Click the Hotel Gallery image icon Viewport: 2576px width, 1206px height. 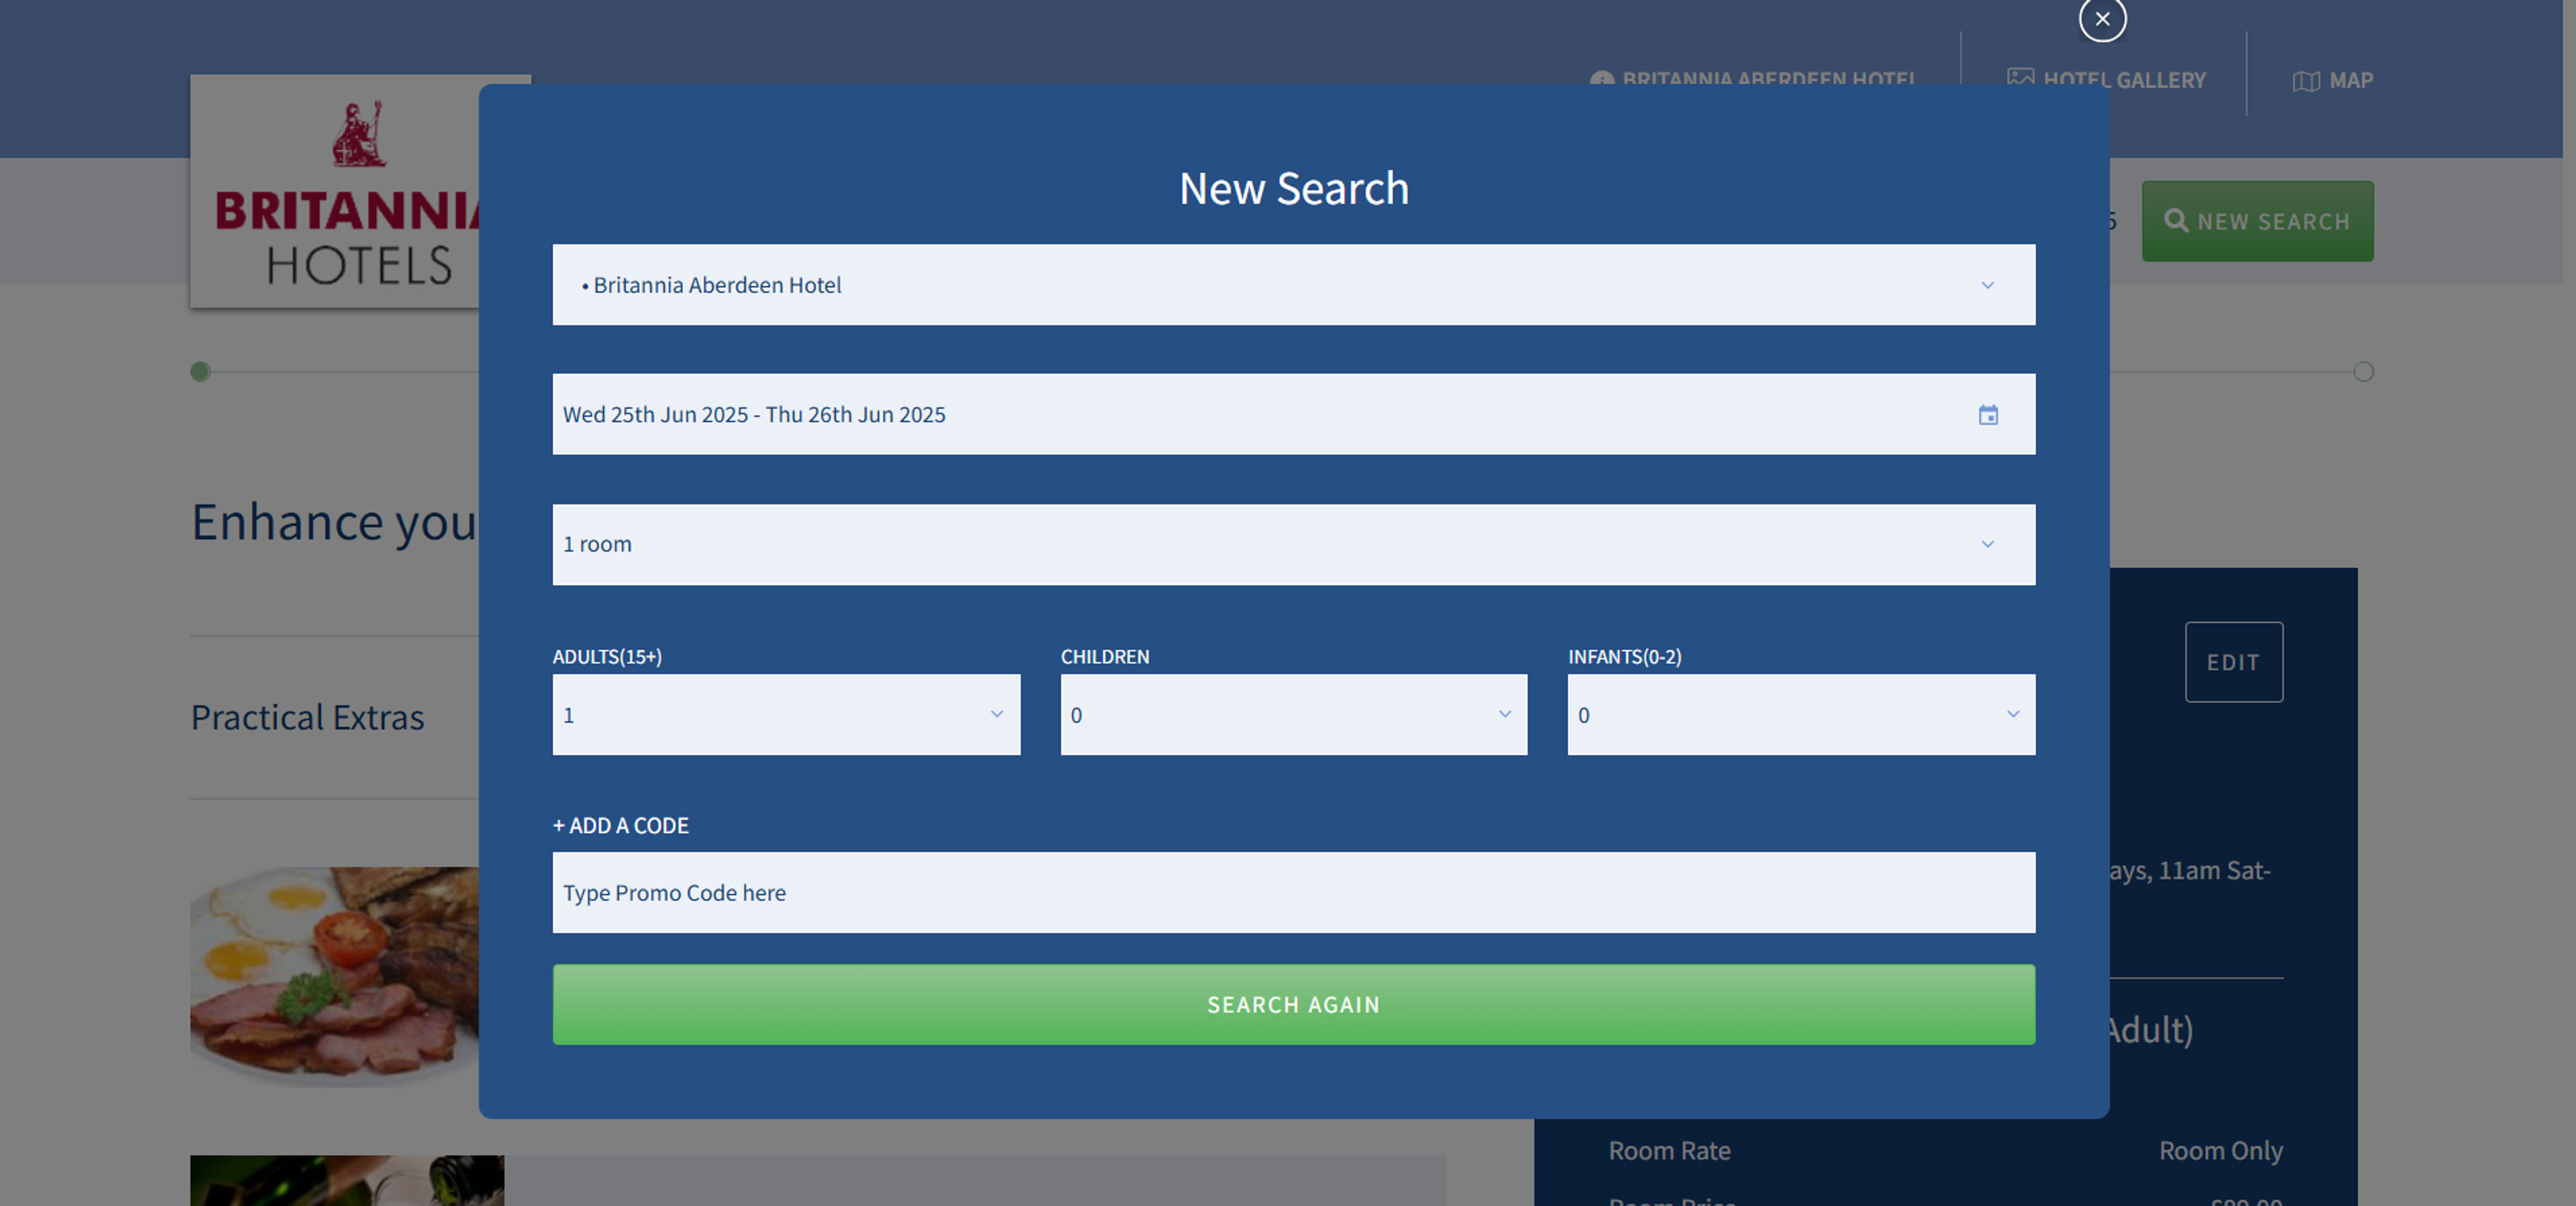[2020, 79]
